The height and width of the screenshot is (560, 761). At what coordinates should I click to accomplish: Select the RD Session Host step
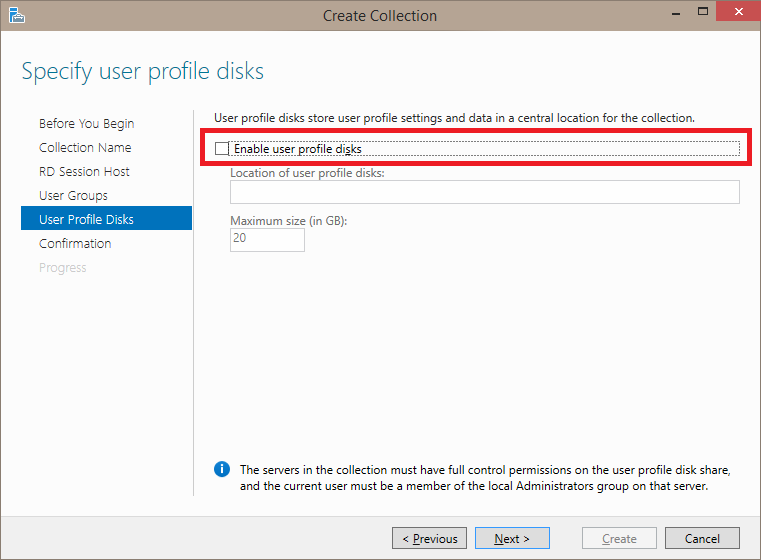point(84,172)
